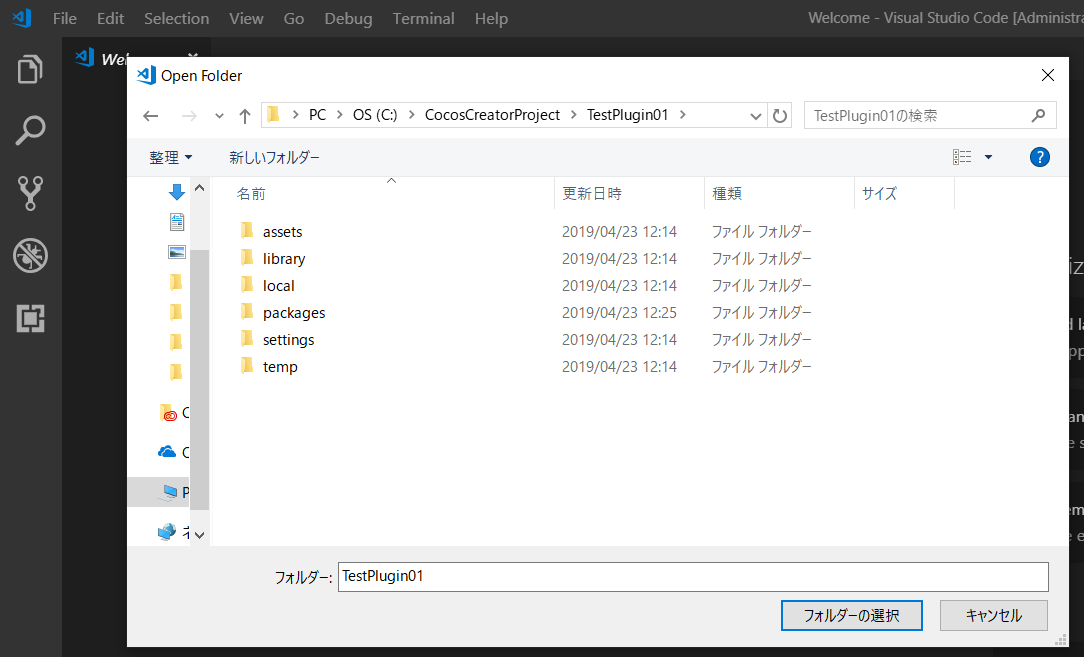Viewport: 1084px width, 657px height.
Task: Click the フォルダーの選択 button
Action: 852,616
